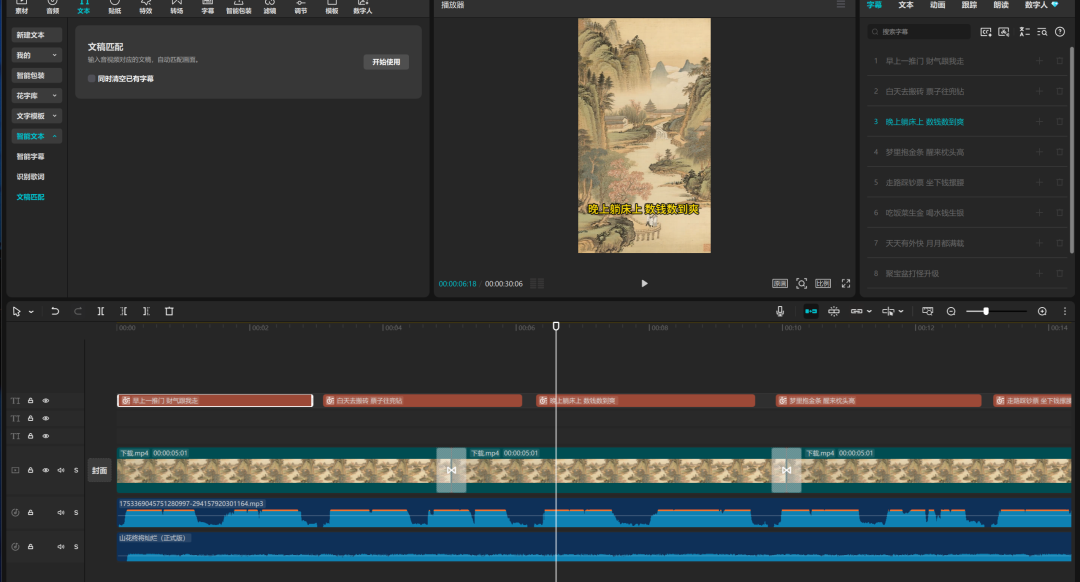
Task: Switch to the 贴纸 tab
Action: (x=114, y=7)
